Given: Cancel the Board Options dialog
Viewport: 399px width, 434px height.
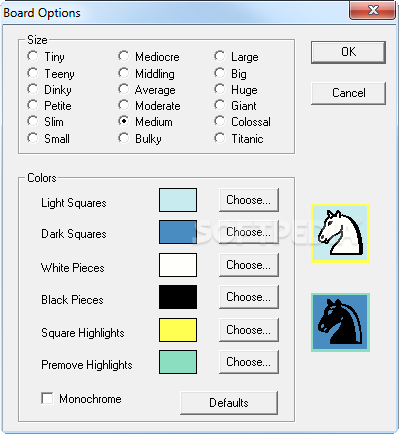Looking at the screenshot, I should [x=348, y=93].
